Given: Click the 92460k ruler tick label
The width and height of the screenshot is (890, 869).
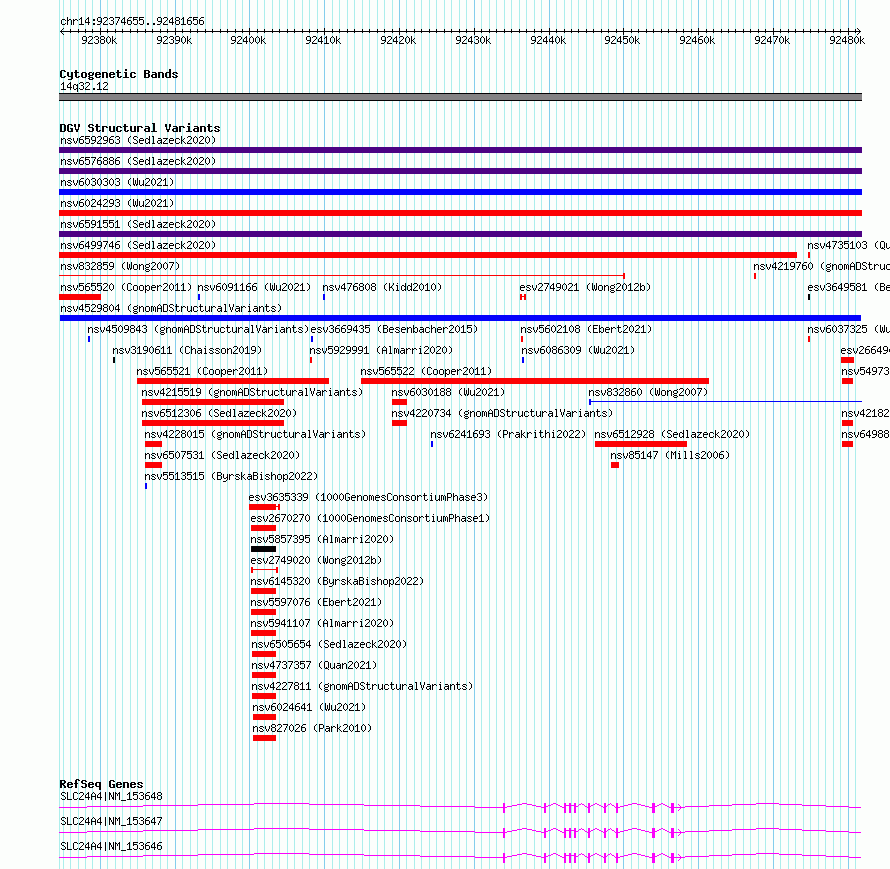Looking at the screenshot, I should pos(697,40).
